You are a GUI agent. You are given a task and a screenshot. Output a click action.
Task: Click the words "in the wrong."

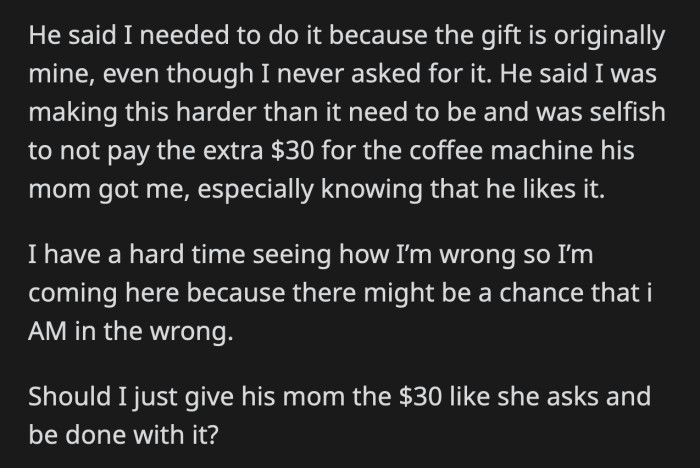point(154,331)
